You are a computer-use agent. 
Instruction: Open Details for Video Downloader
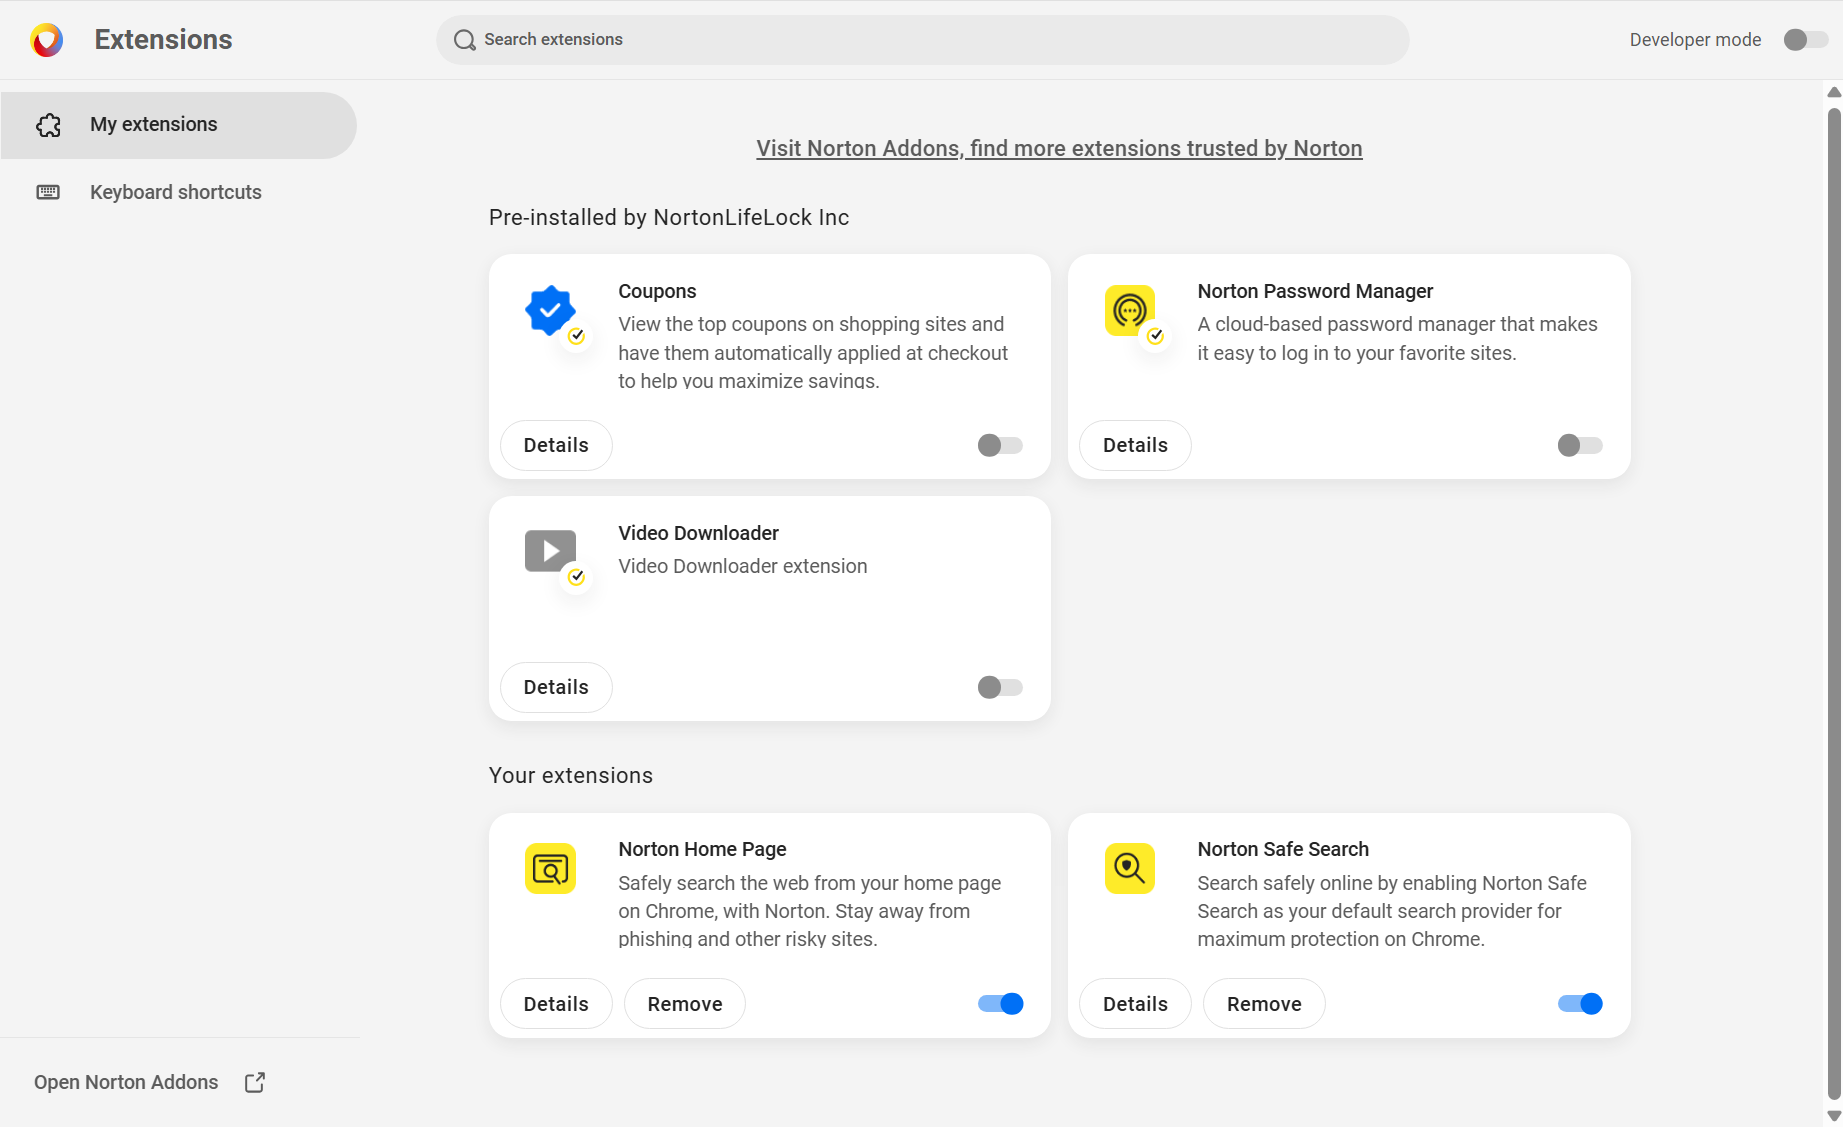click(556, 687)
